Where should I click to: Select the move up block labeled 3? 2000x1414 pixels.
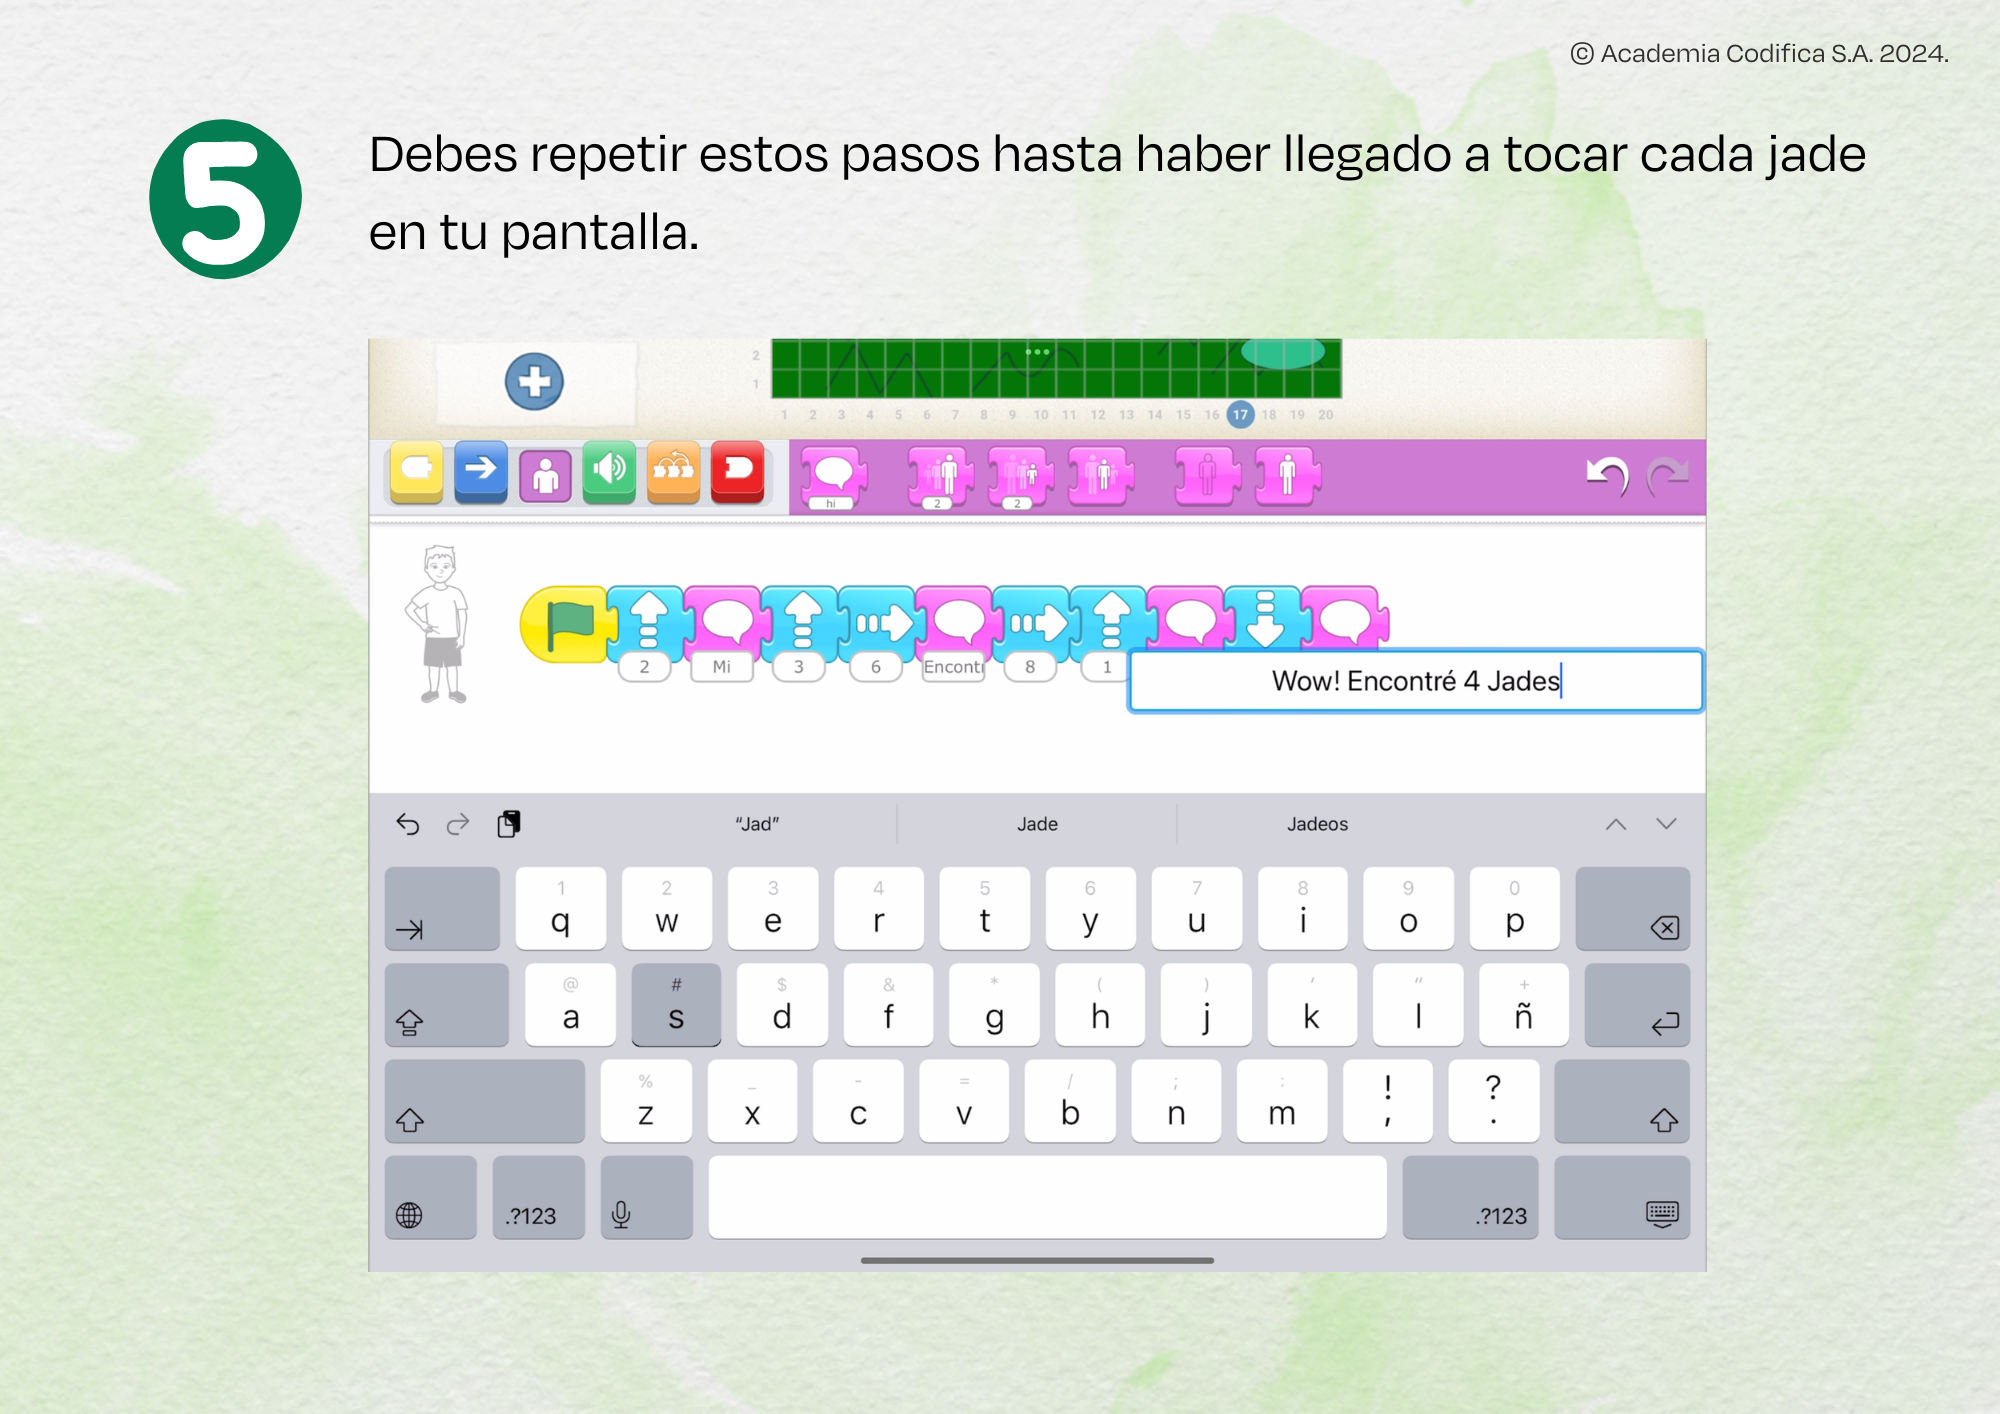click(x=801, y=624)
